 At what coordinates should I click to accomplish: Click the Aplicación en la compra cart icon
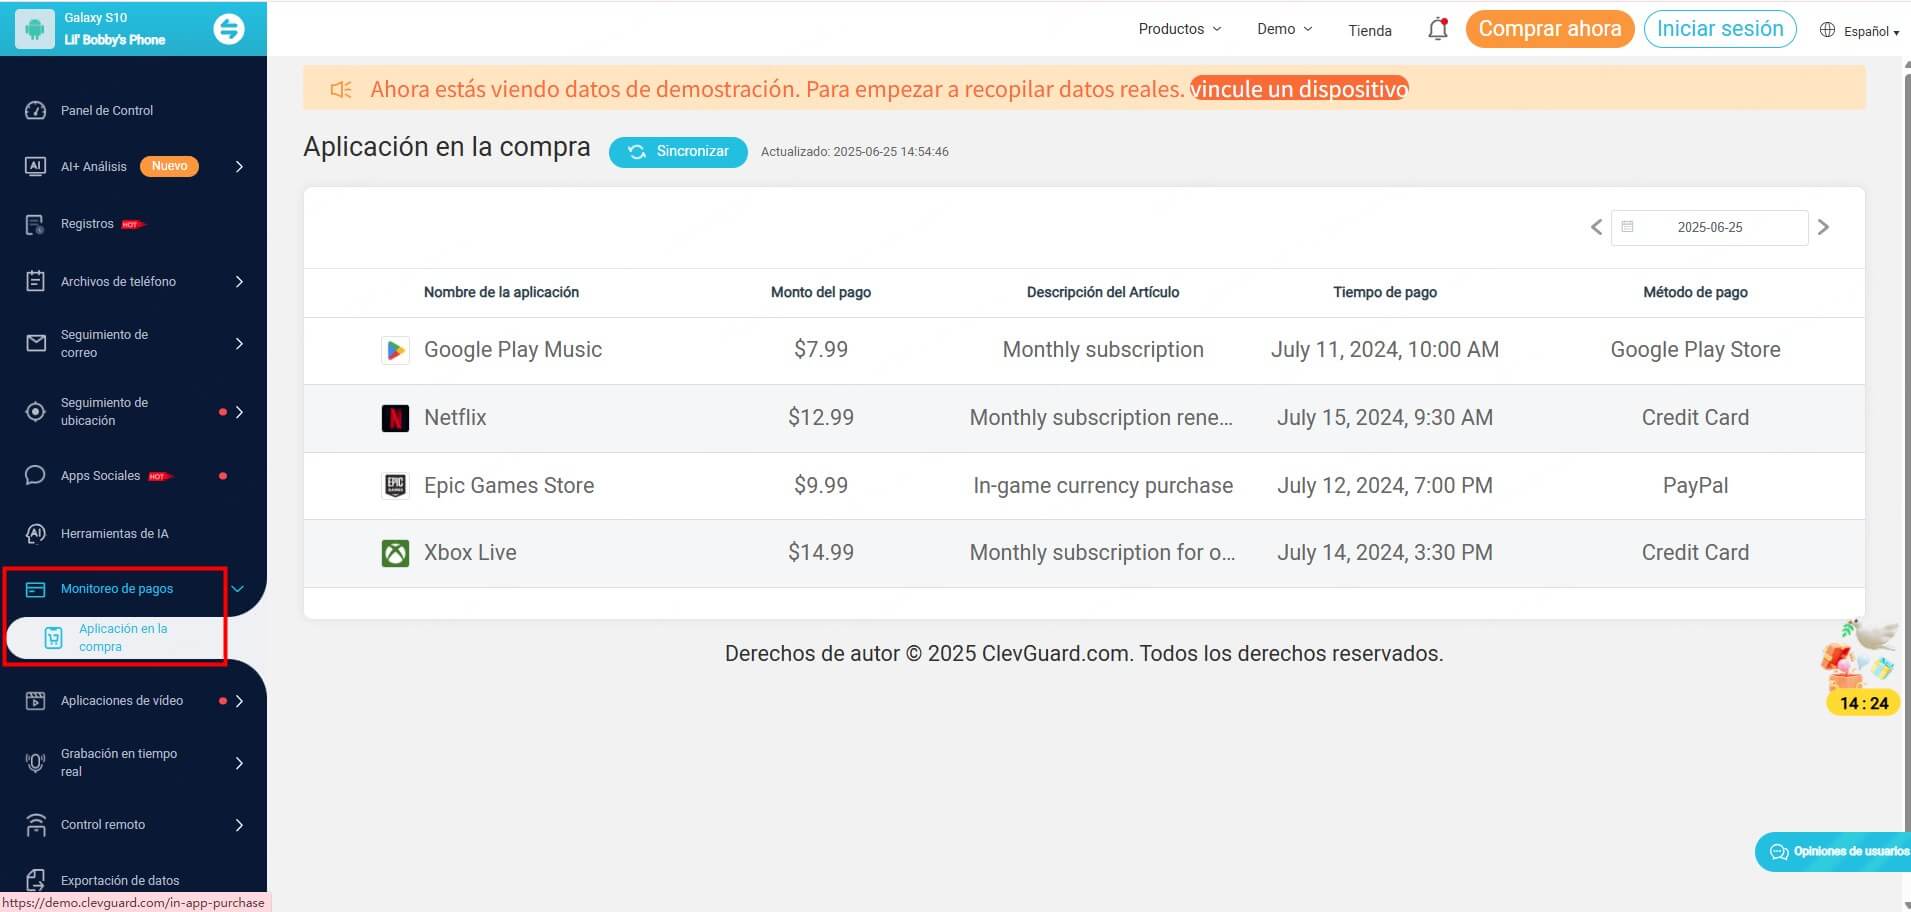coord(54,637)
